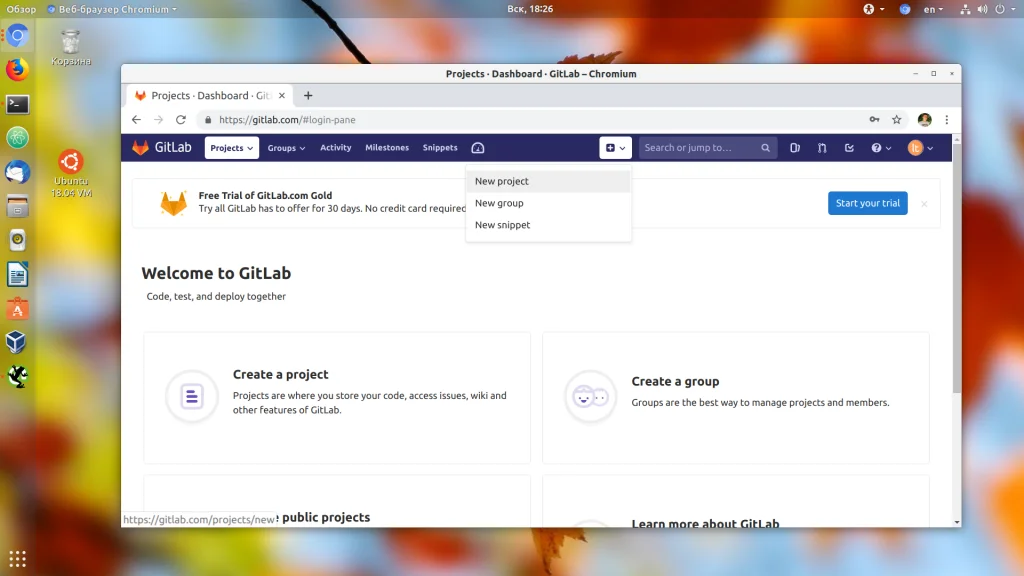Go back in browser history

[136, 120]
